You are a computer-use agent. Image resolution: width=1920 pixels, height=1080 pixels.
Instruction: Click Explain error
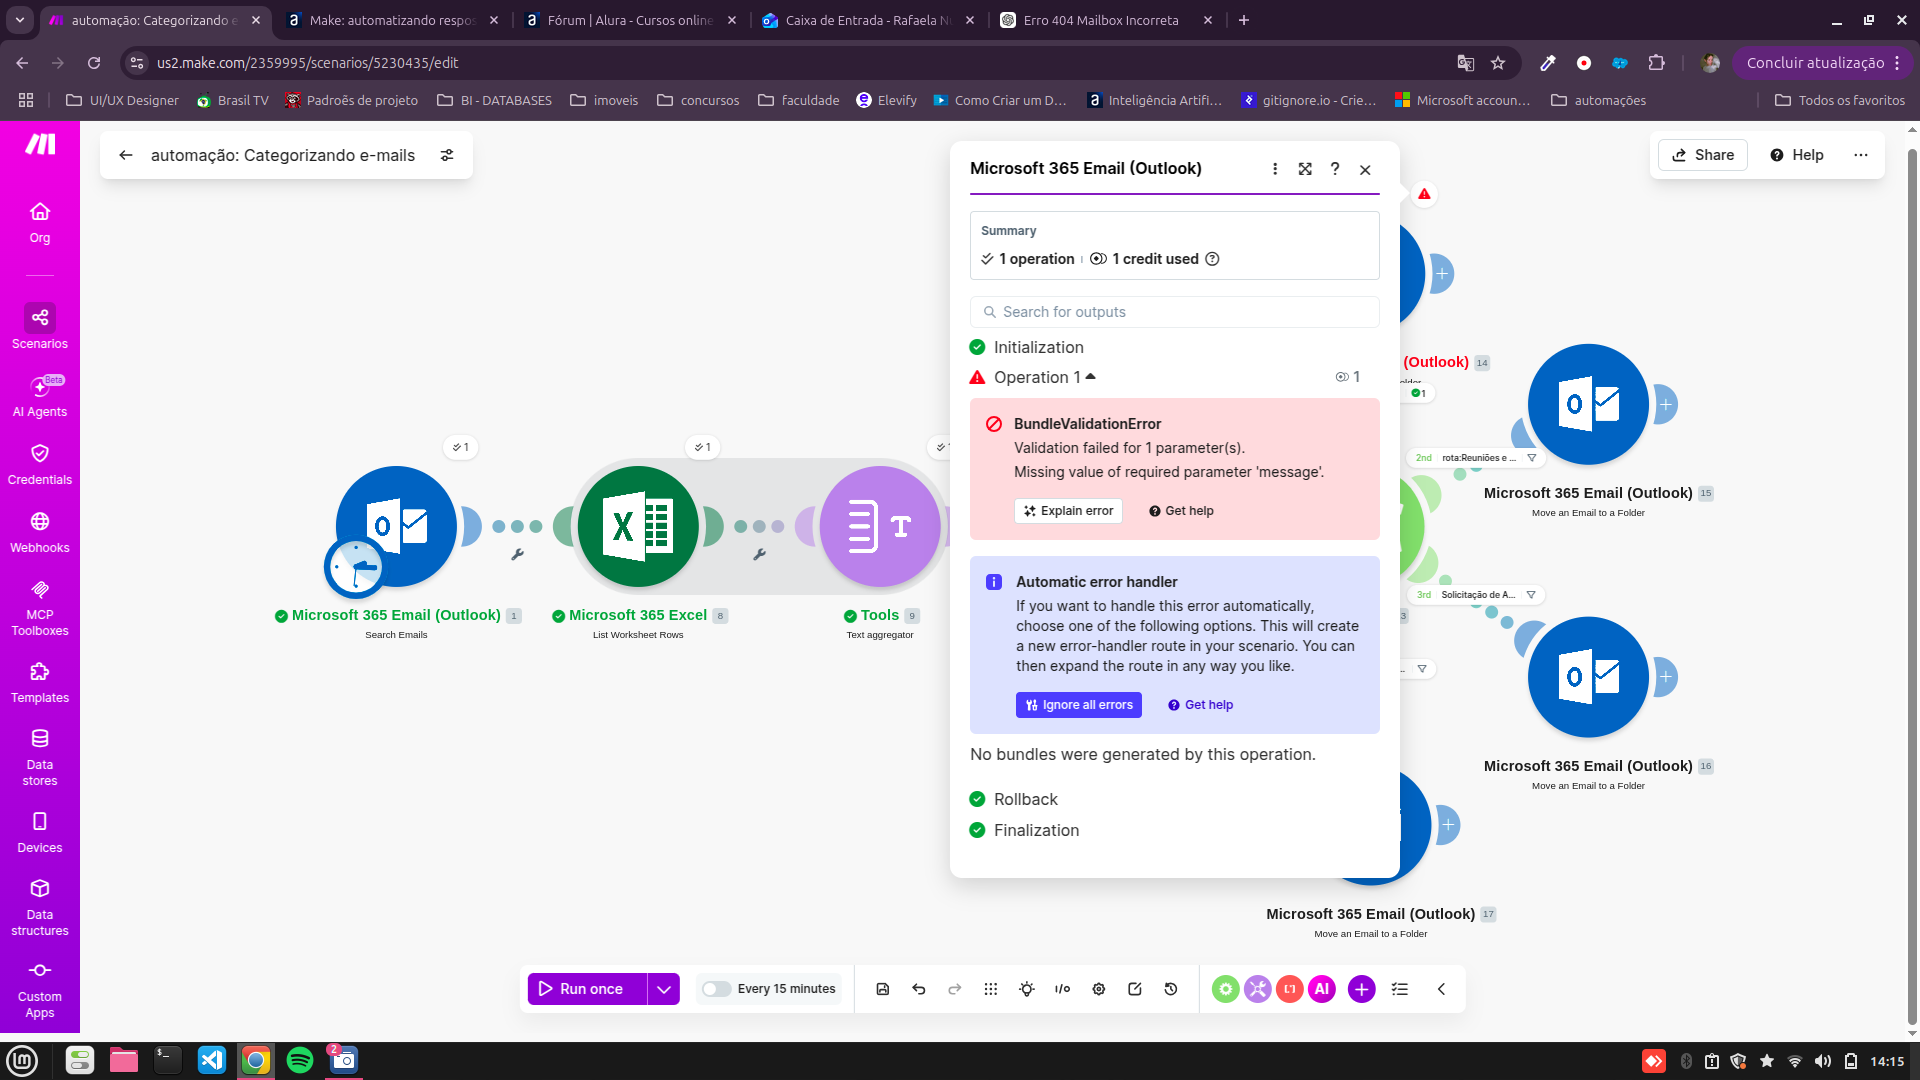[1068, 511]
